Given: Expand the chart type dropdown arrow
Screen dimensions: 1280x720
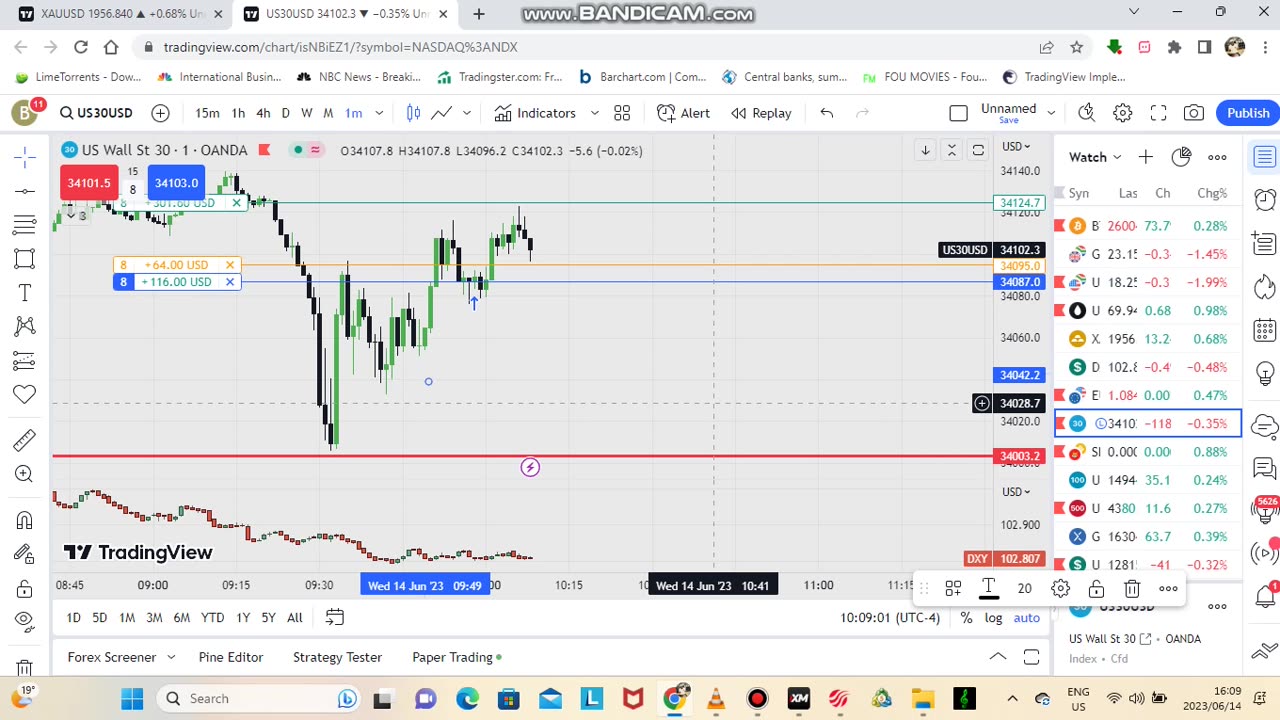Looking at the screenshot, I should (467, 113).
